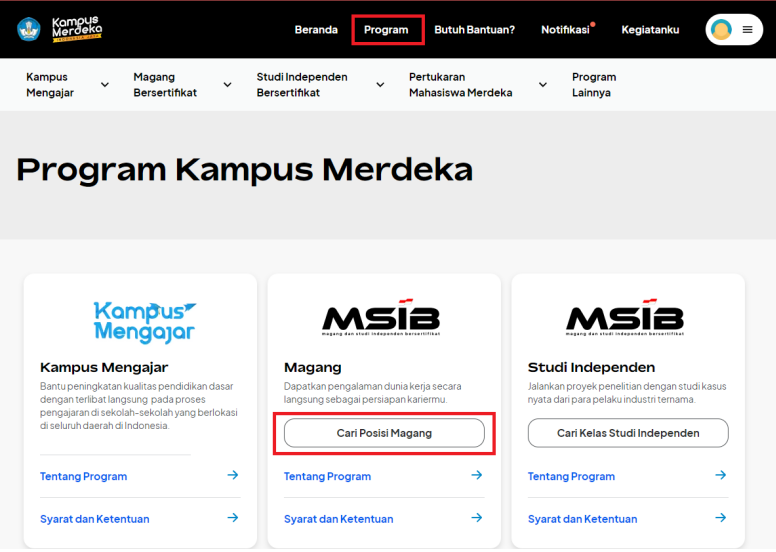Open Syarat dan Ketentuan link under Kampus Mengajar

(x=95, y=519)
